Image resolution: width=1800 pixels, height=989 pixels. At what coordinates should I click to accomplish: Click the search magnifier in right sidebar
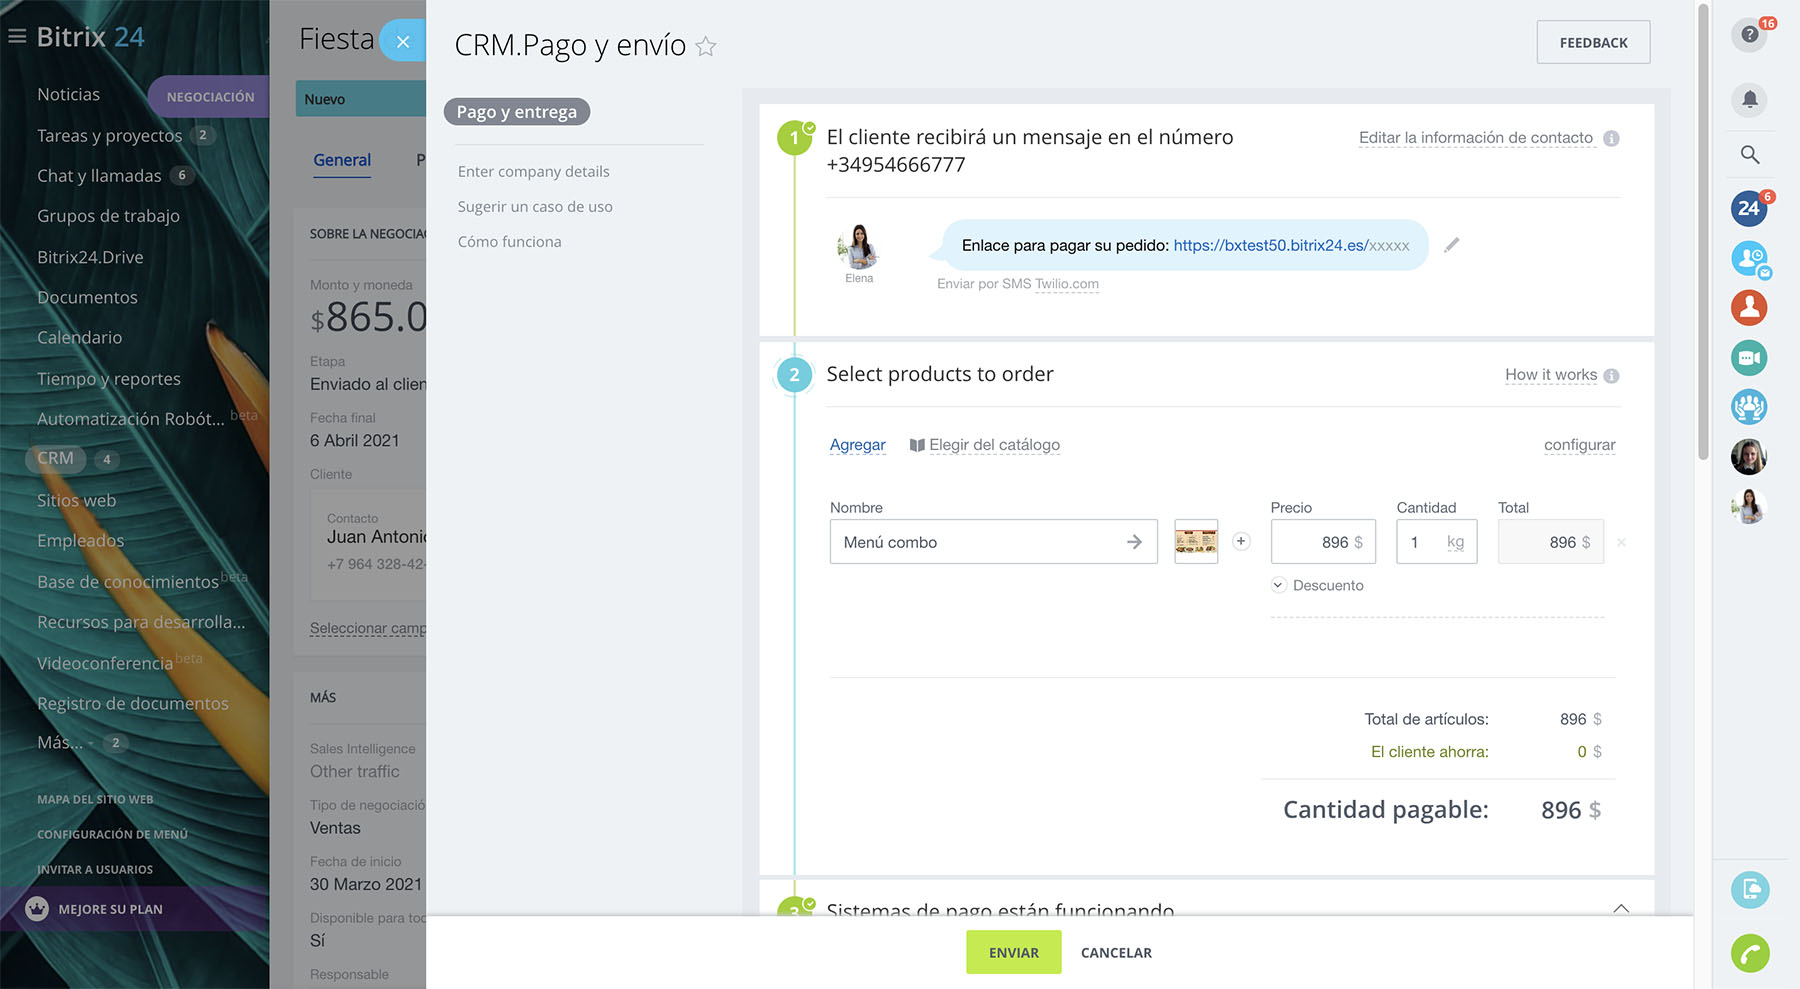1749,154
